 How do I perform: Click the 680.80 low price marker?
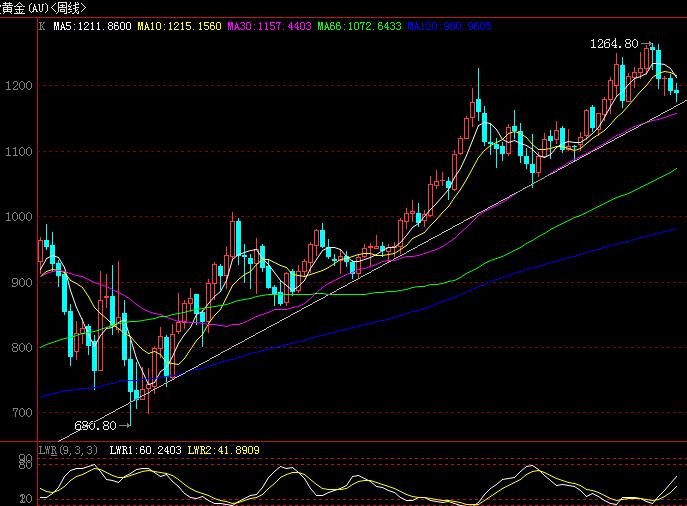click(x=96, y=425)
